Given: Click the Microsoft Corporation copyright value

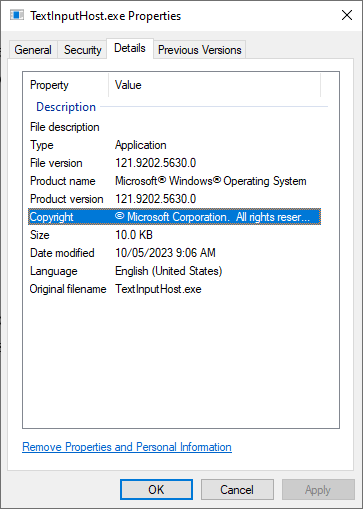Looking at the screenshot, I should [213, 217].
